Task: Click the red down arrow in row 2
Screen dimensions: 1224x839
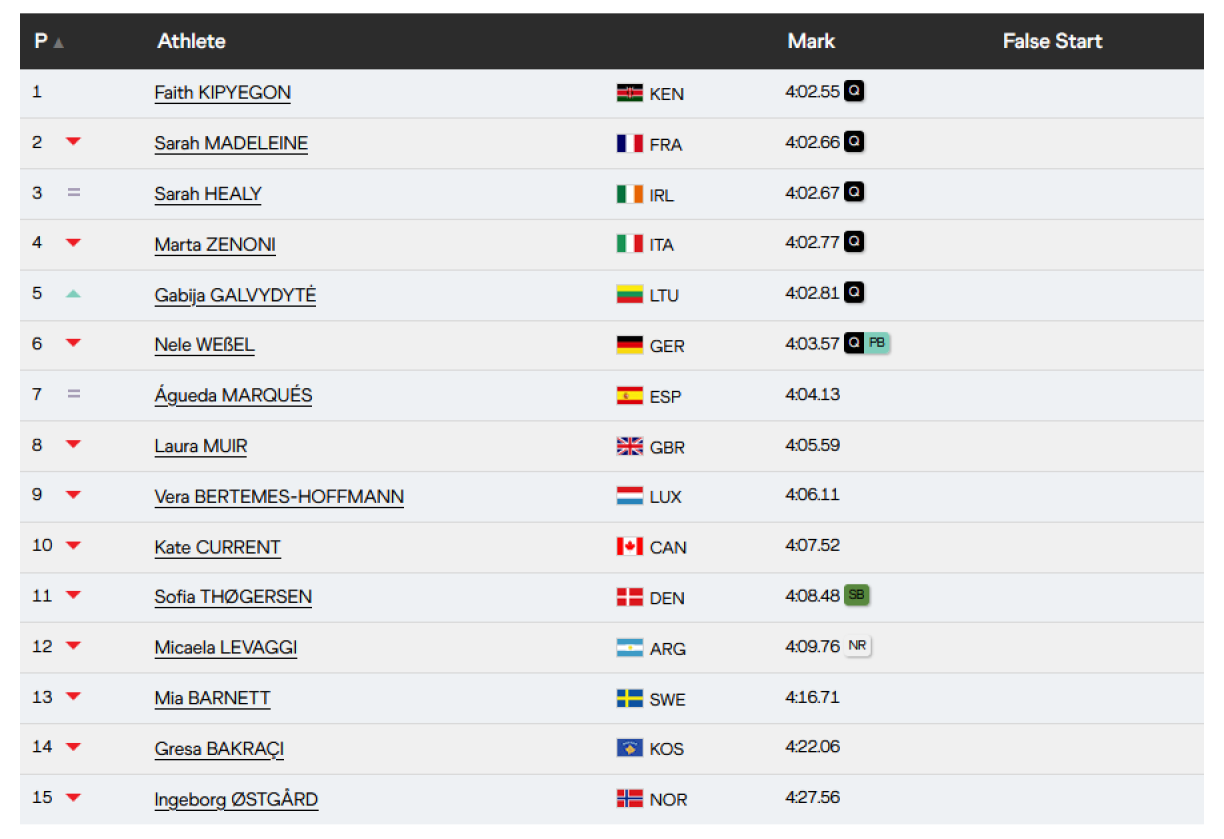Action: pos(73,142)
